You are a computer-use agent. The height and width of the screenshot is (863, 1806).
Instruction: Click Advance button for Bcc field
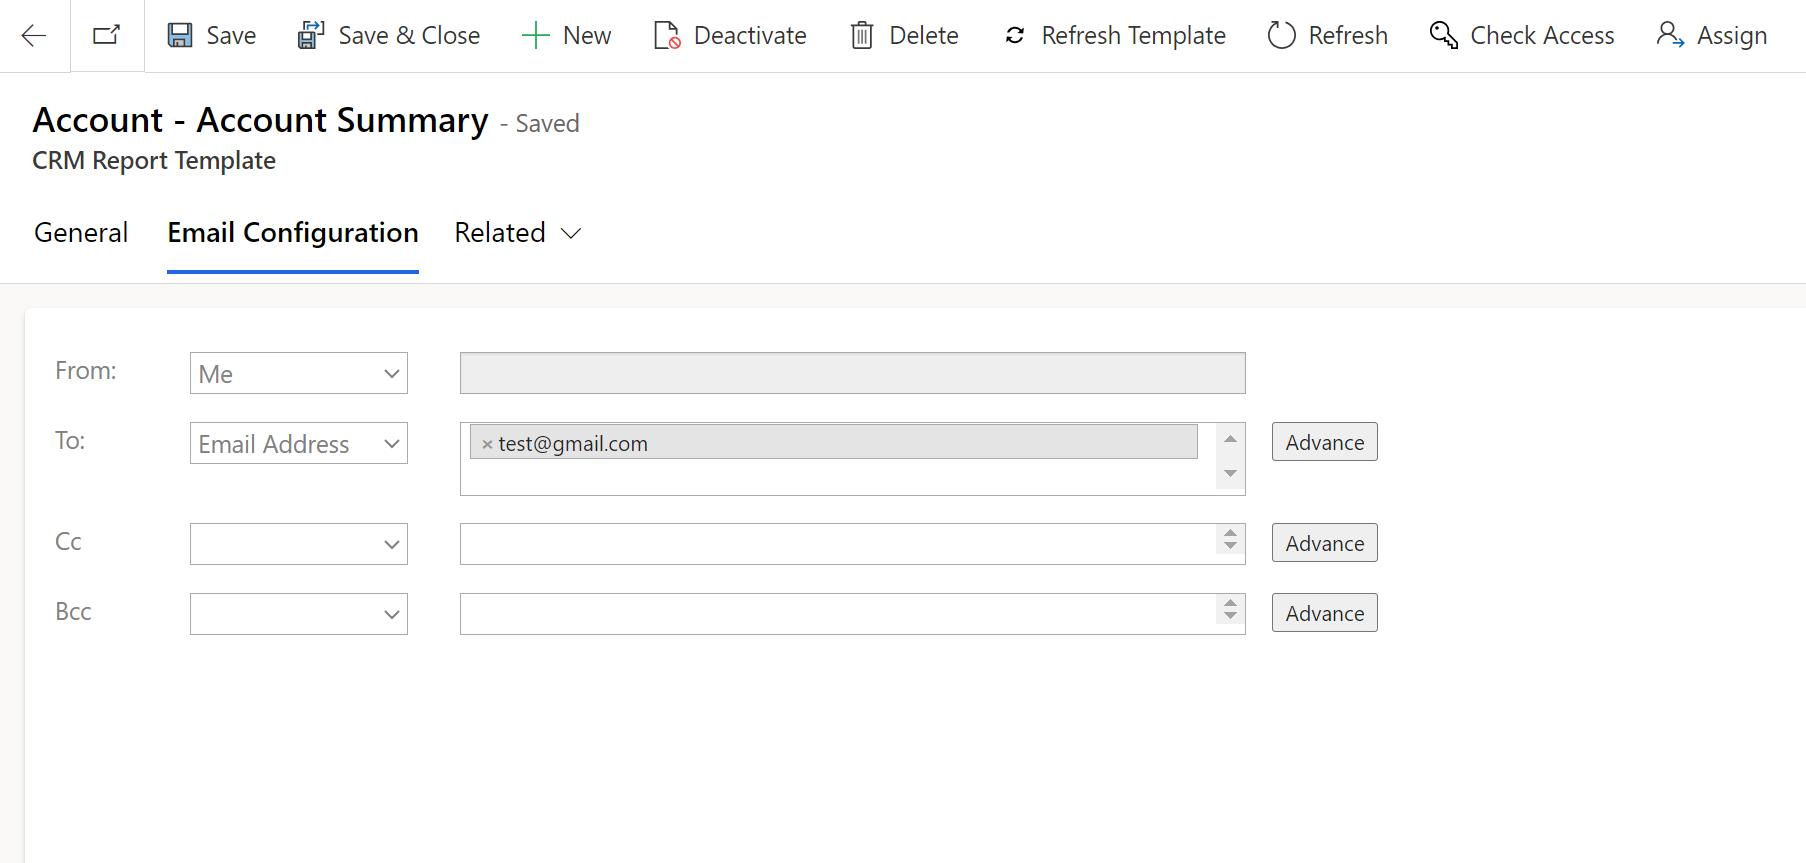(1324, 613)
